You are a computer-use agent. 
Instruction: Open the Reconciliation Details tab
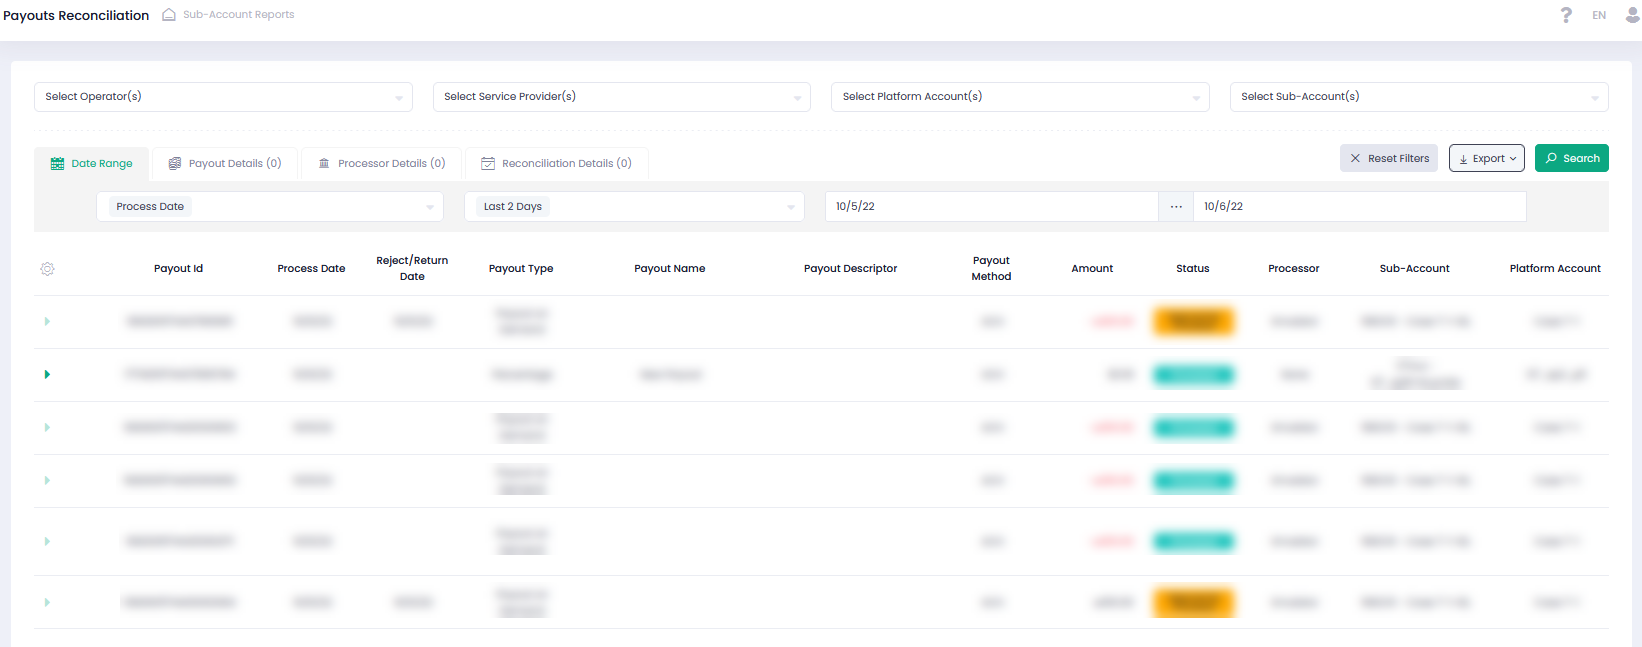557,164
